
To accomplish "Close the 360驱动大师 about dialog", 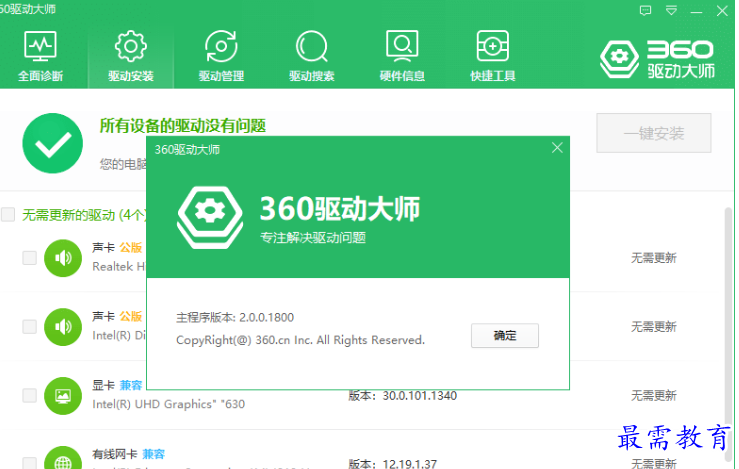I will [x=557, y=148].
